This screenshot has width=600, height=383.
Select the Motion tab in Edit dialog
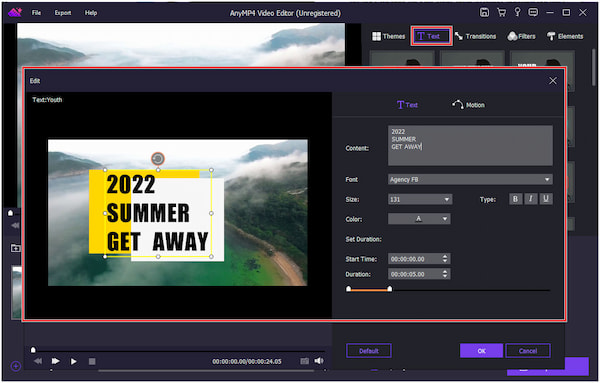pos(468,105)
